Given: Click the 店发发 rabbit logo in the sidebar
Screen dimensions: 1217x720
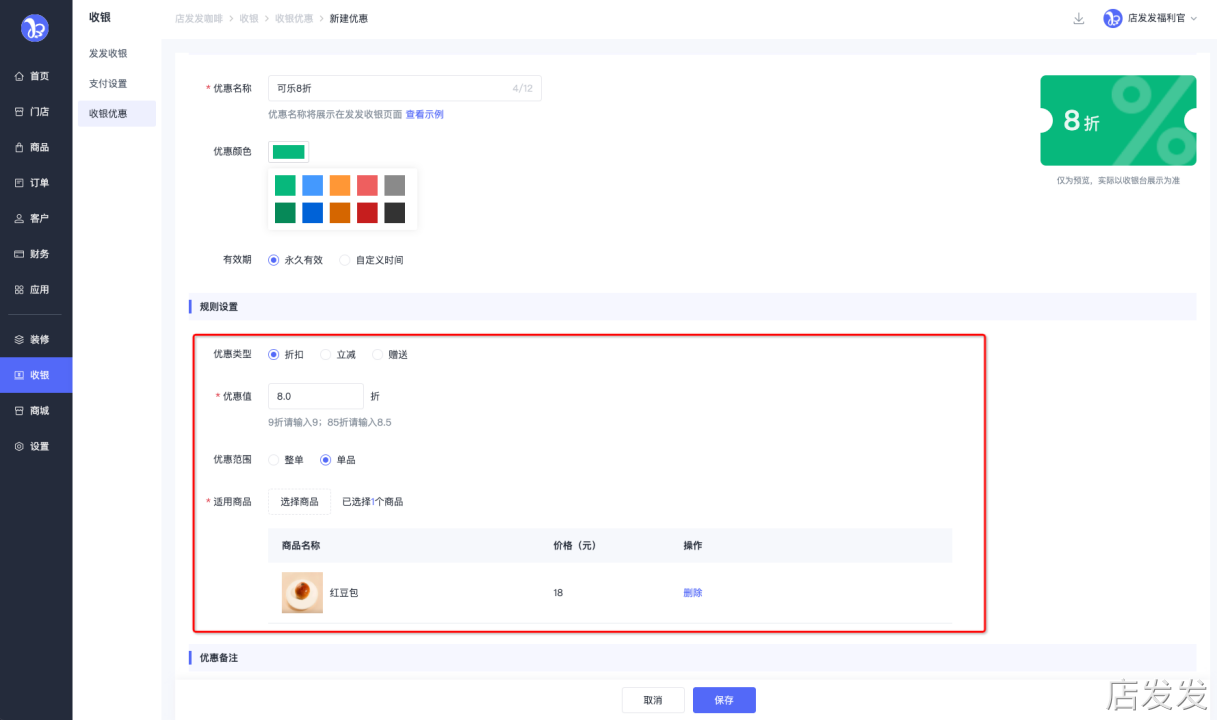Looking at the screenshot, I should tap(35, 28).
